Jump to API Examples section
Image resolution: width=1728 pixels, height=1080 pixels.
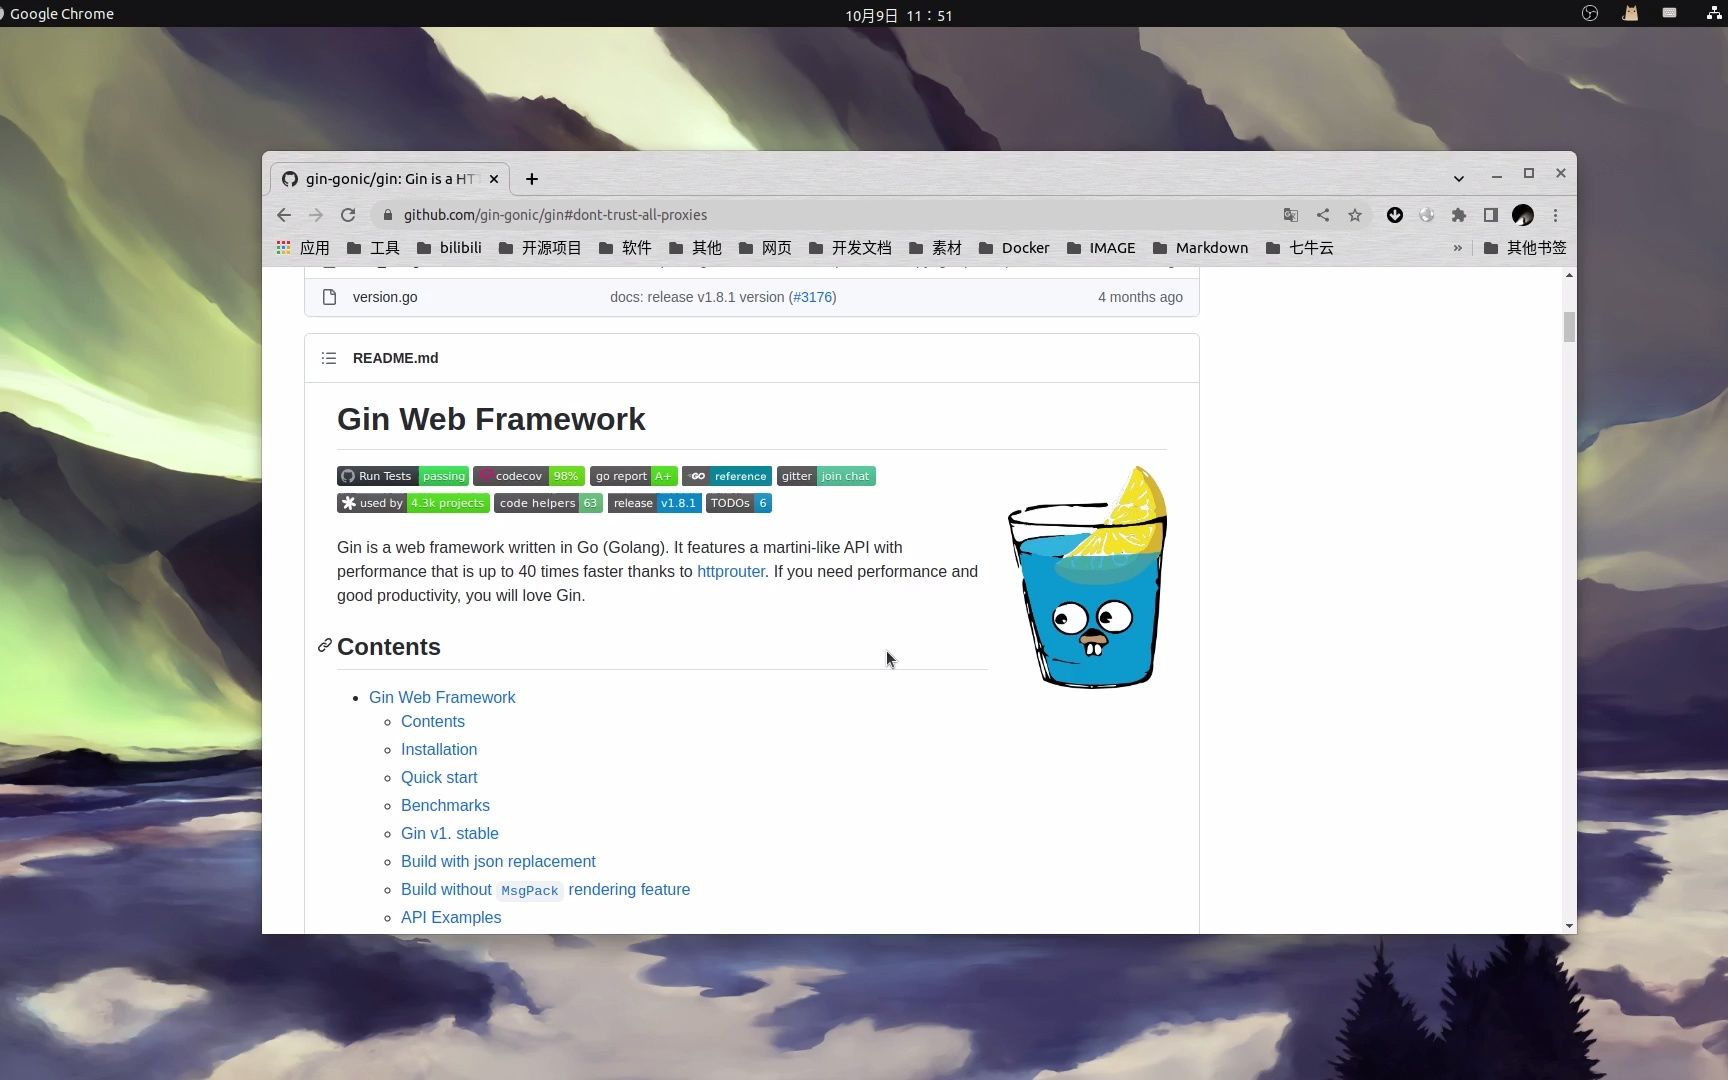click(451, 918)
